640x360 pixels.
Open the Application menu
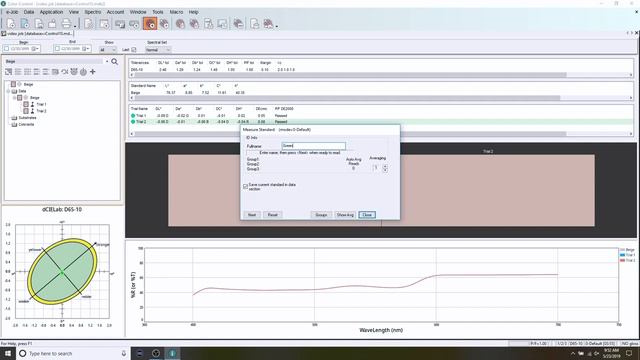point(51,12)
